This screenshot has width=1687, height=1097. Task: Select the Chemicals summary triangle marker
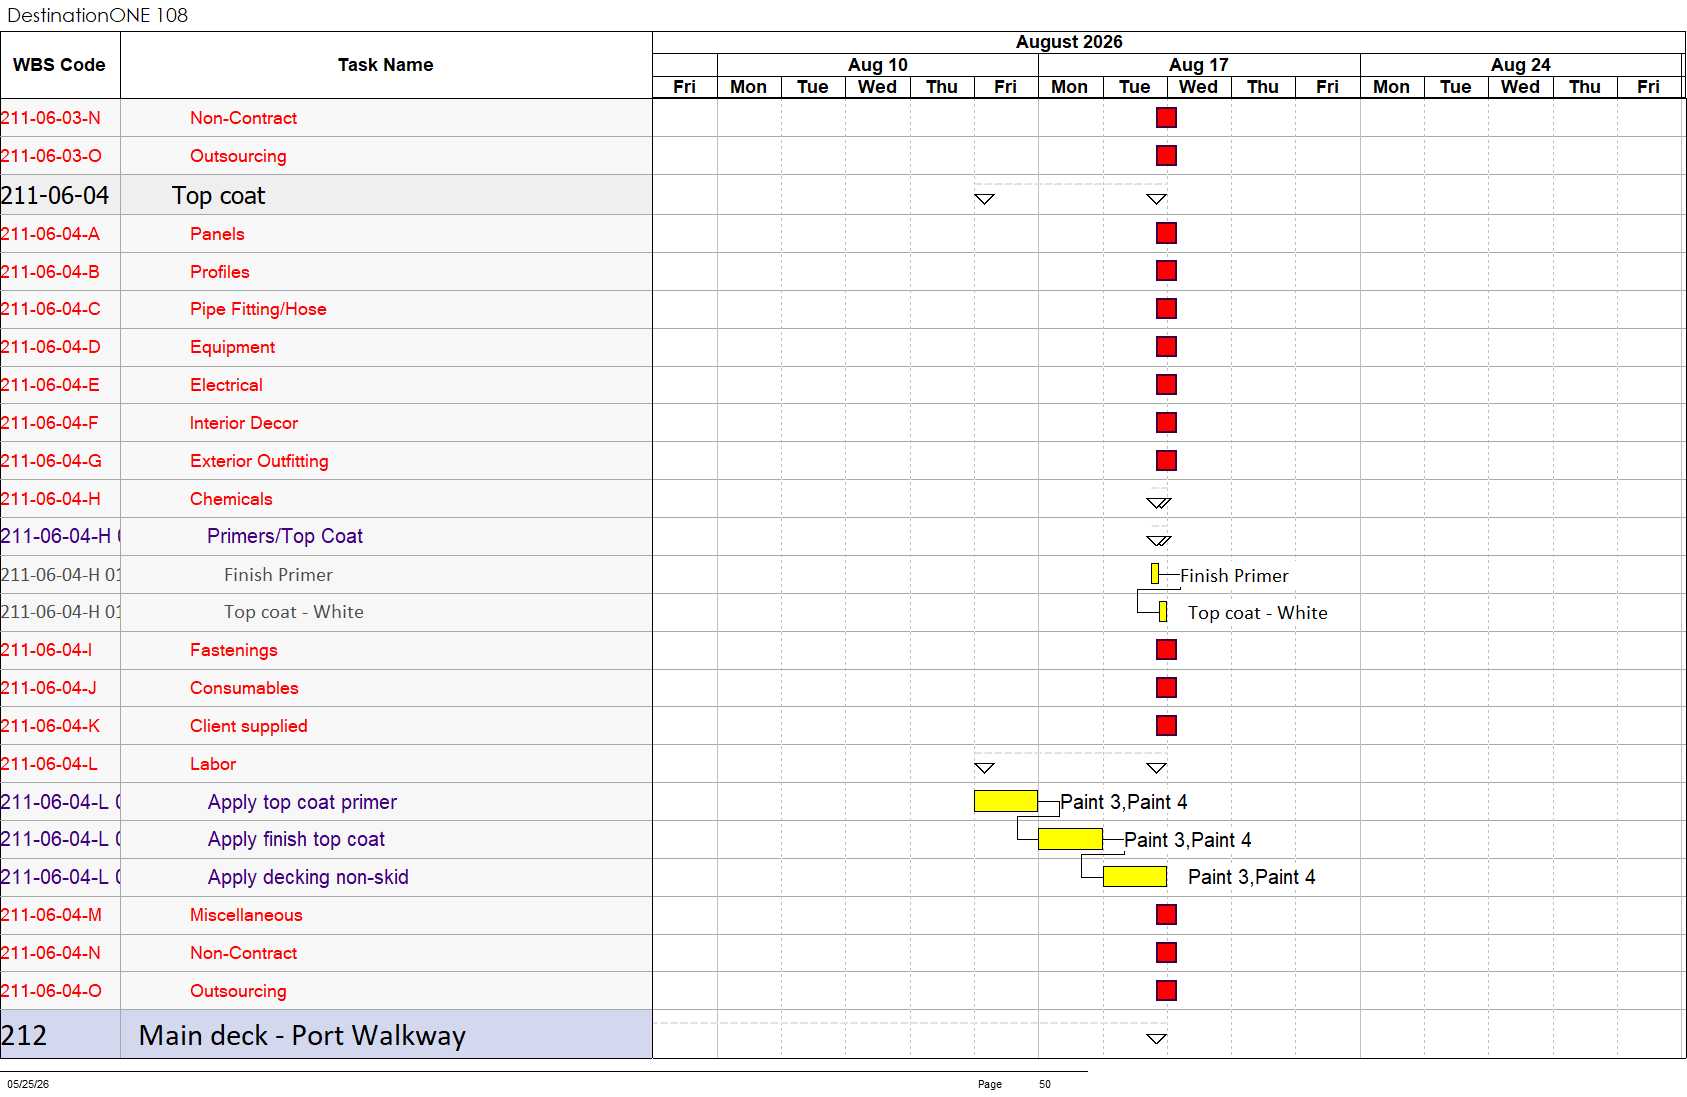[x=1158, y=503]
